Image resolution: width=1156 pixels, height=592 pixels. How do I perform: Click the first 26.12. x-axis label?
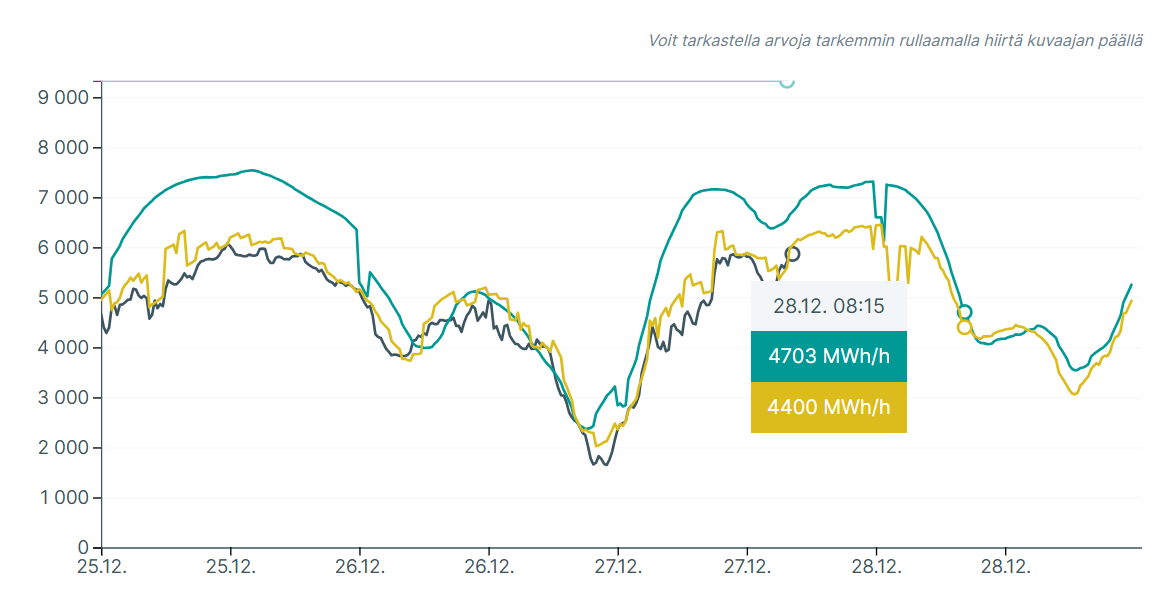point(360,567)
